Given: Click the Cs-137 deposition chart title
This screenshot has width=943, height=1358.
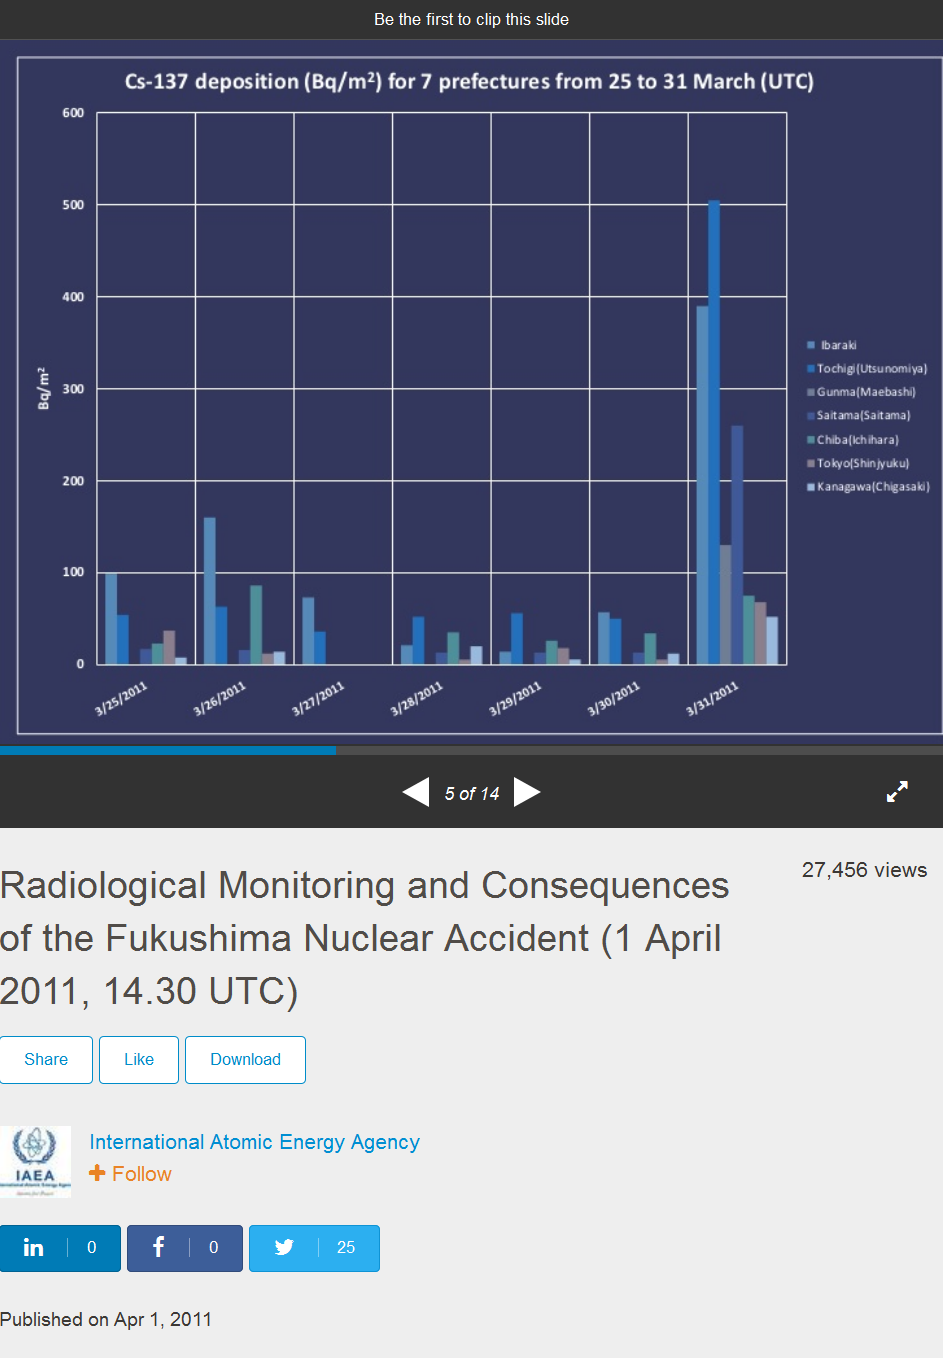Looking at the screenshot, I should (469, 81).
